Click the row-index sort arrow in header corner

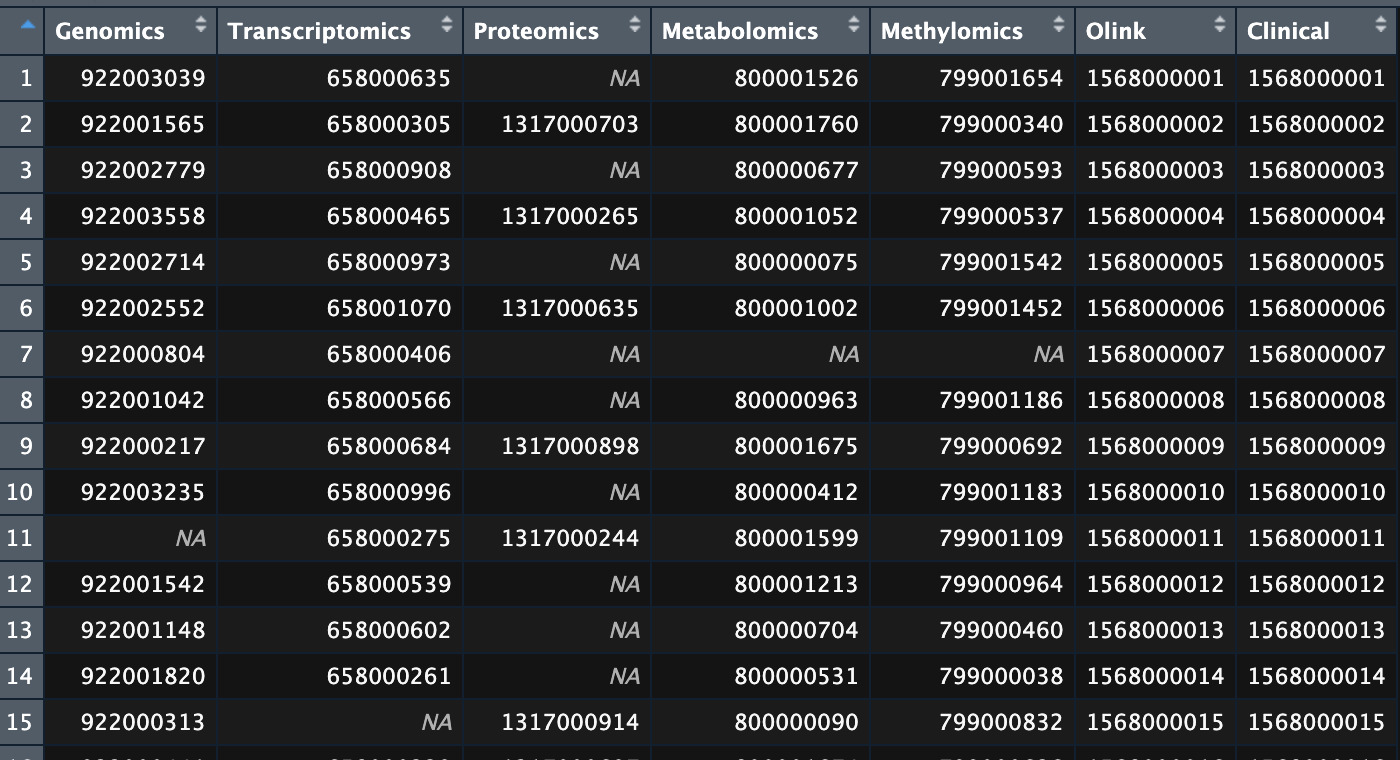(26, 24)
